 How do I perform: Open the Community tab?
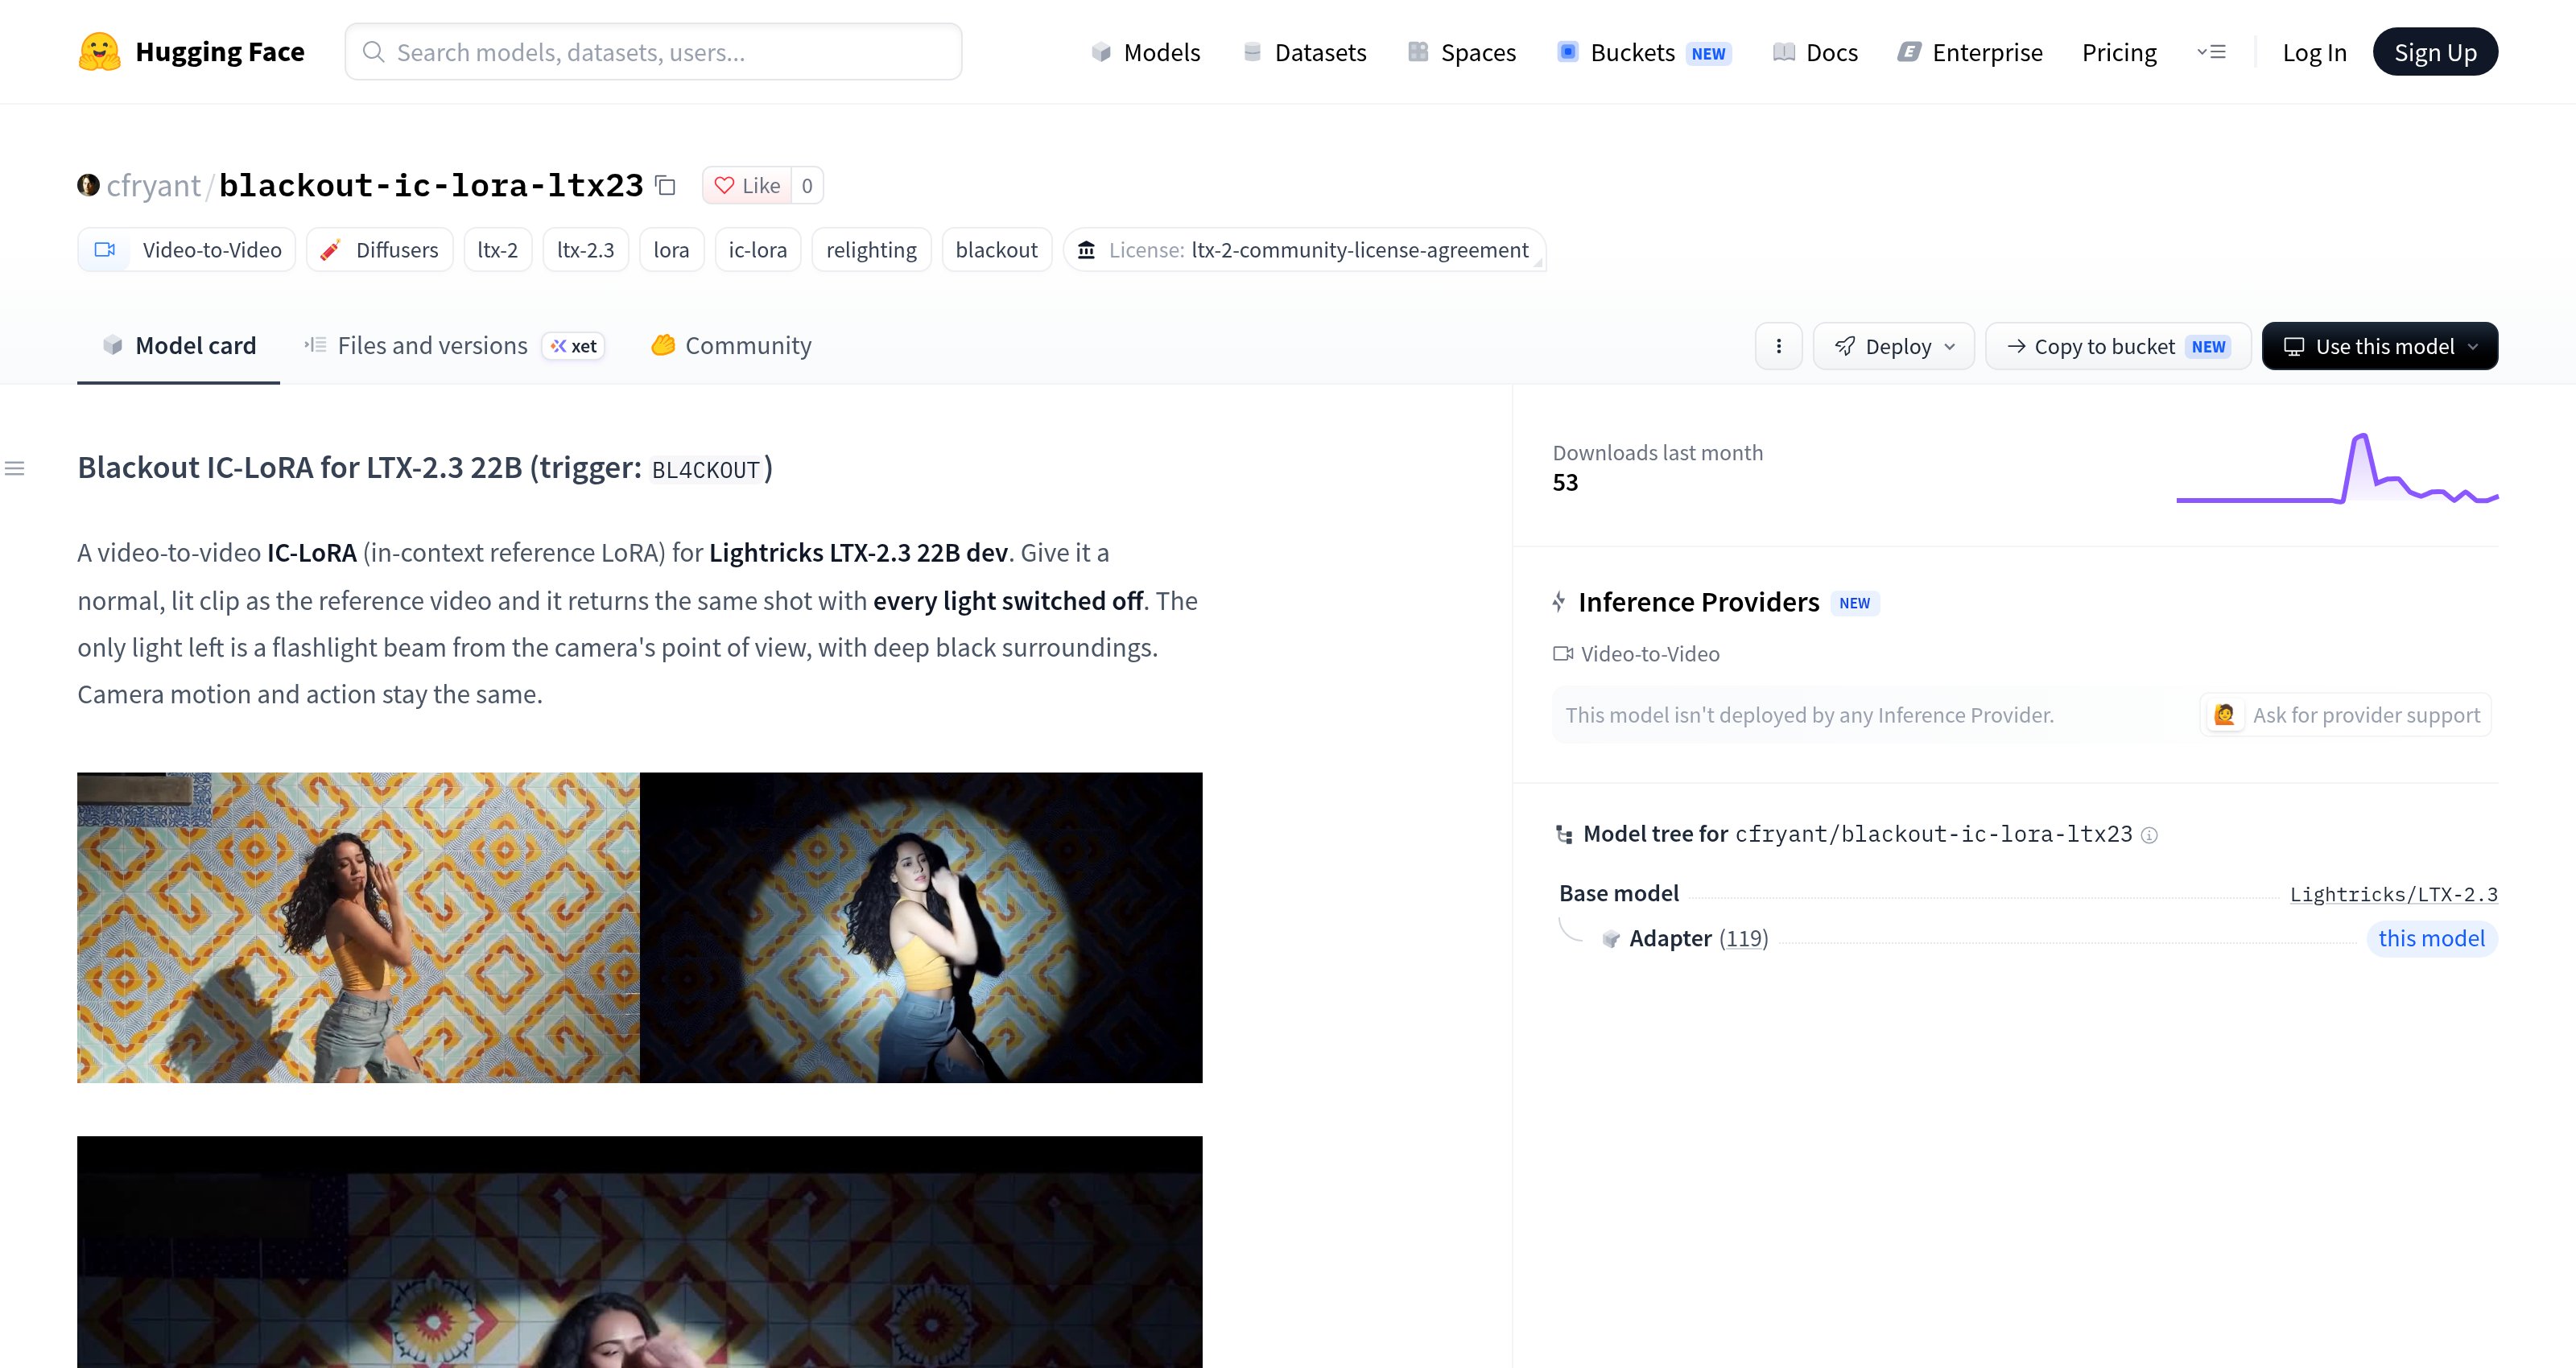(x=731, y=346)
